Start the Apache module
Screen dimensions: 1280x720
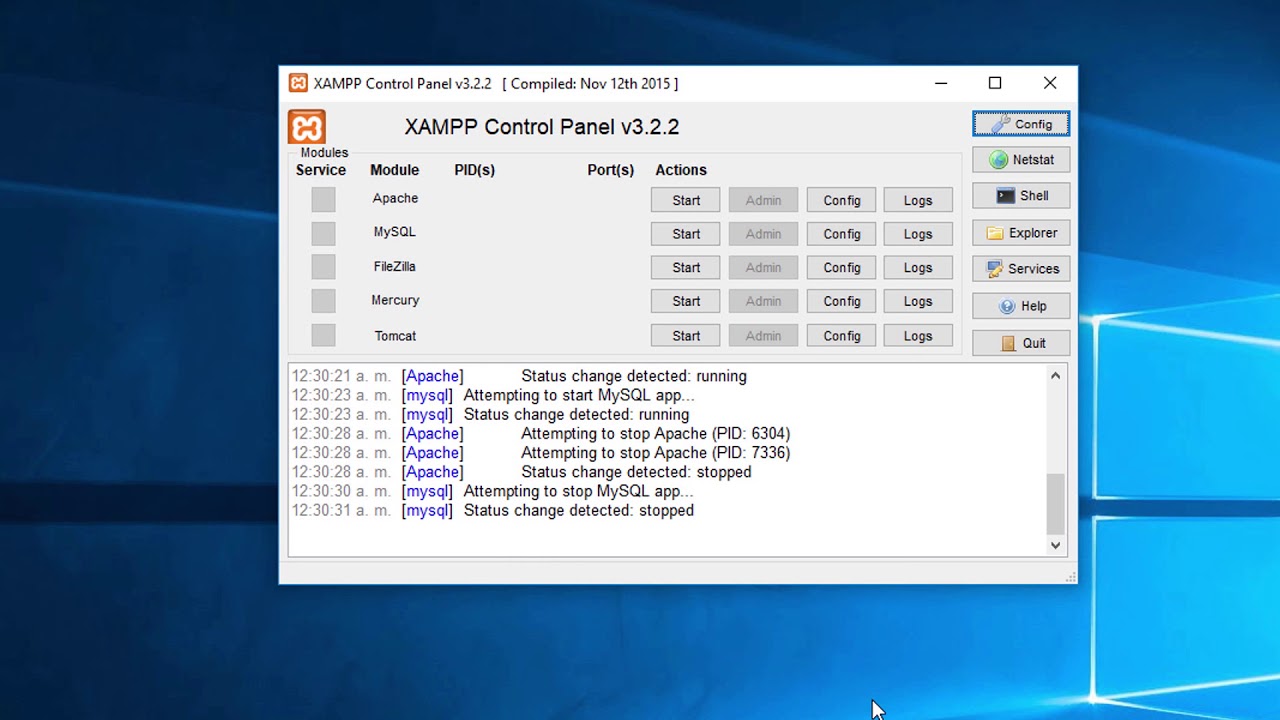pyautogui.click(x=685, y=200)
